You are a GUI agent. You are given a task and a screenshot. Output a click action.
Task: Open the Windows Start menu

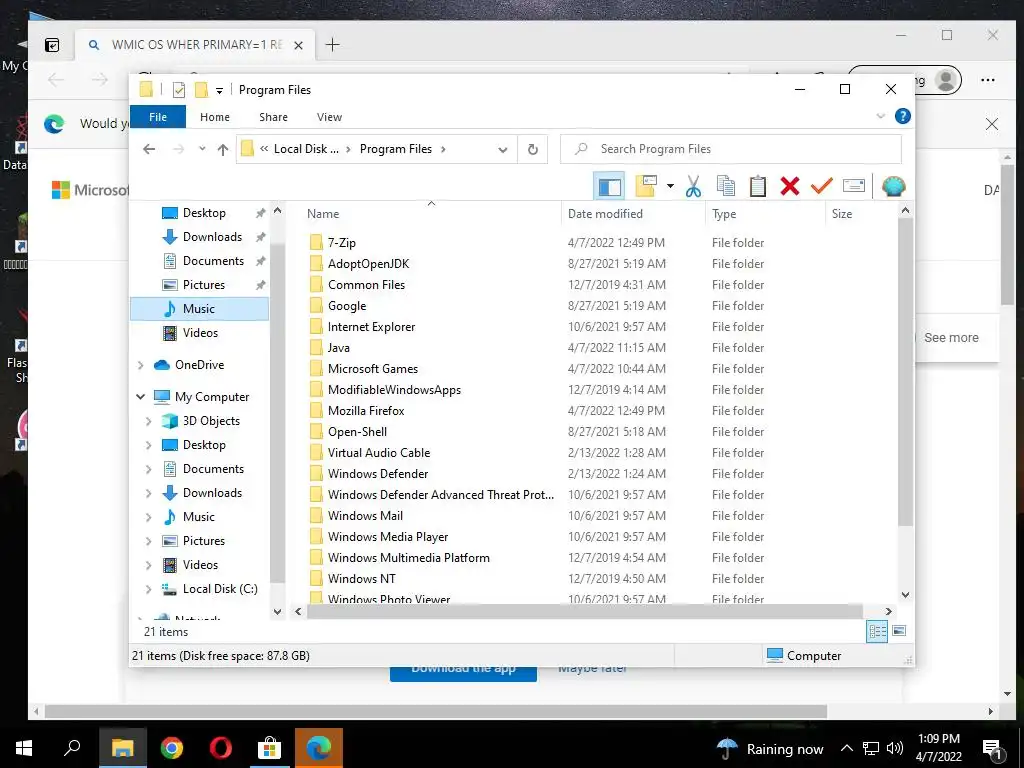[x=24, y=748]
